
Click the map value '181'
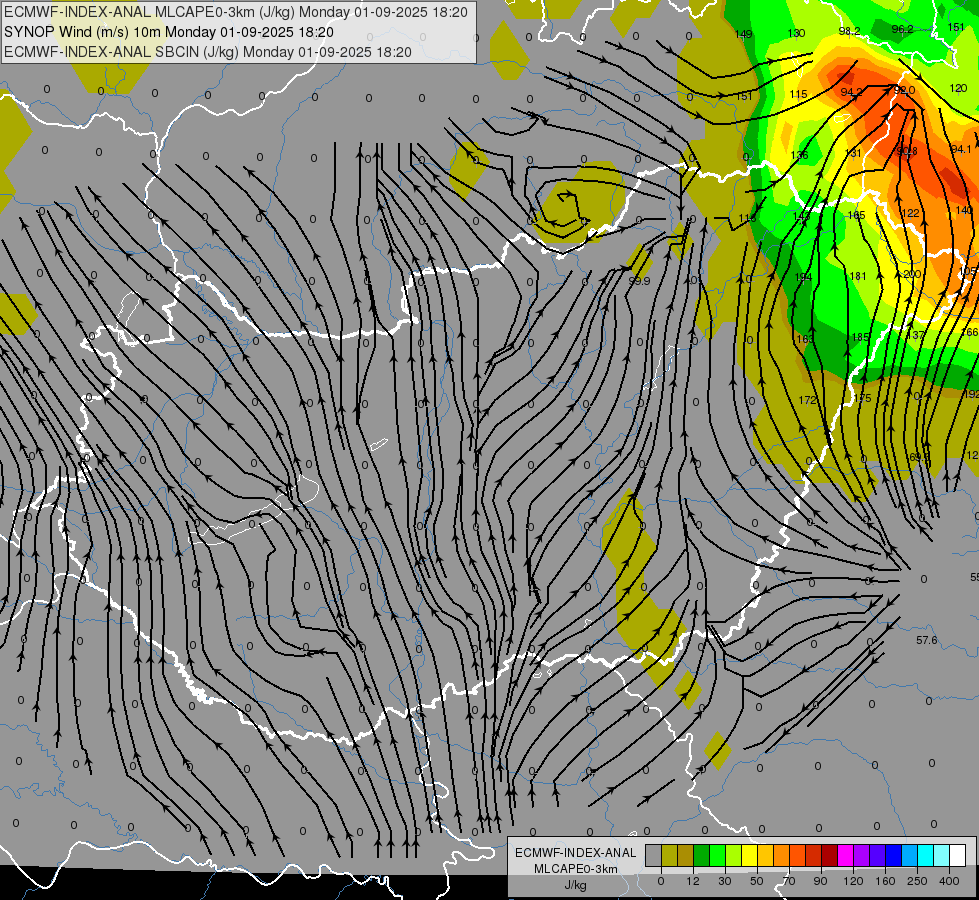[x=858, y=275]
